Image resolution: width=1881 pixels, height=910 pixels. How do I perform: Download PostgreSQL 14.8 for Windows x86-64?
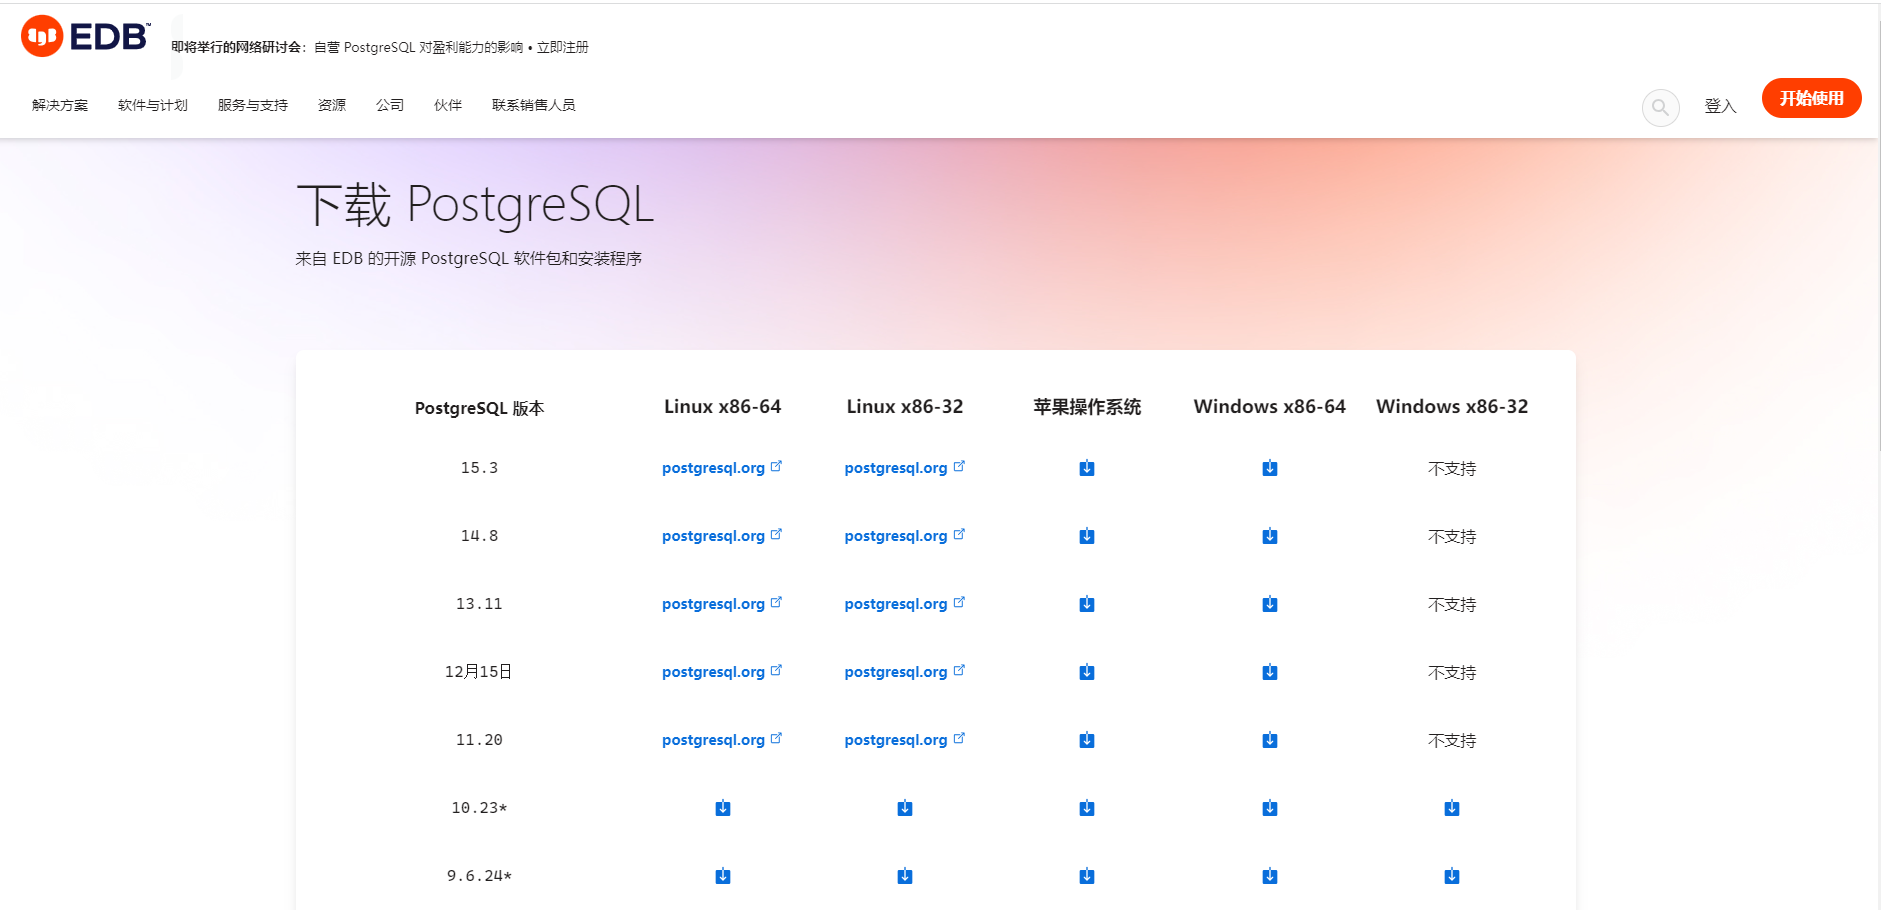(x=1270, y=536)
